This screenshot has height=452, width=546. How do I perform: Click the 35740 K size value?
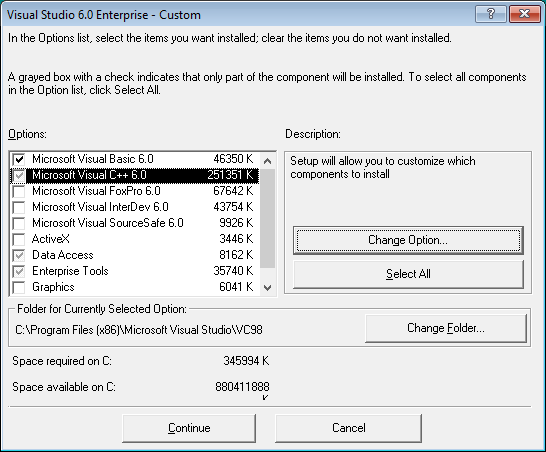tap(233, 271)
